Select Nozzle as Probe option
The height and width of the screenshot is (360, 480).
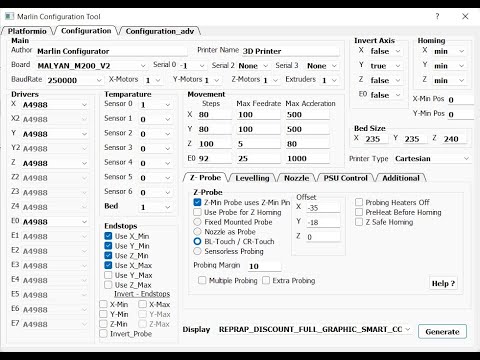pyautogui.click(x=197, y=231)
